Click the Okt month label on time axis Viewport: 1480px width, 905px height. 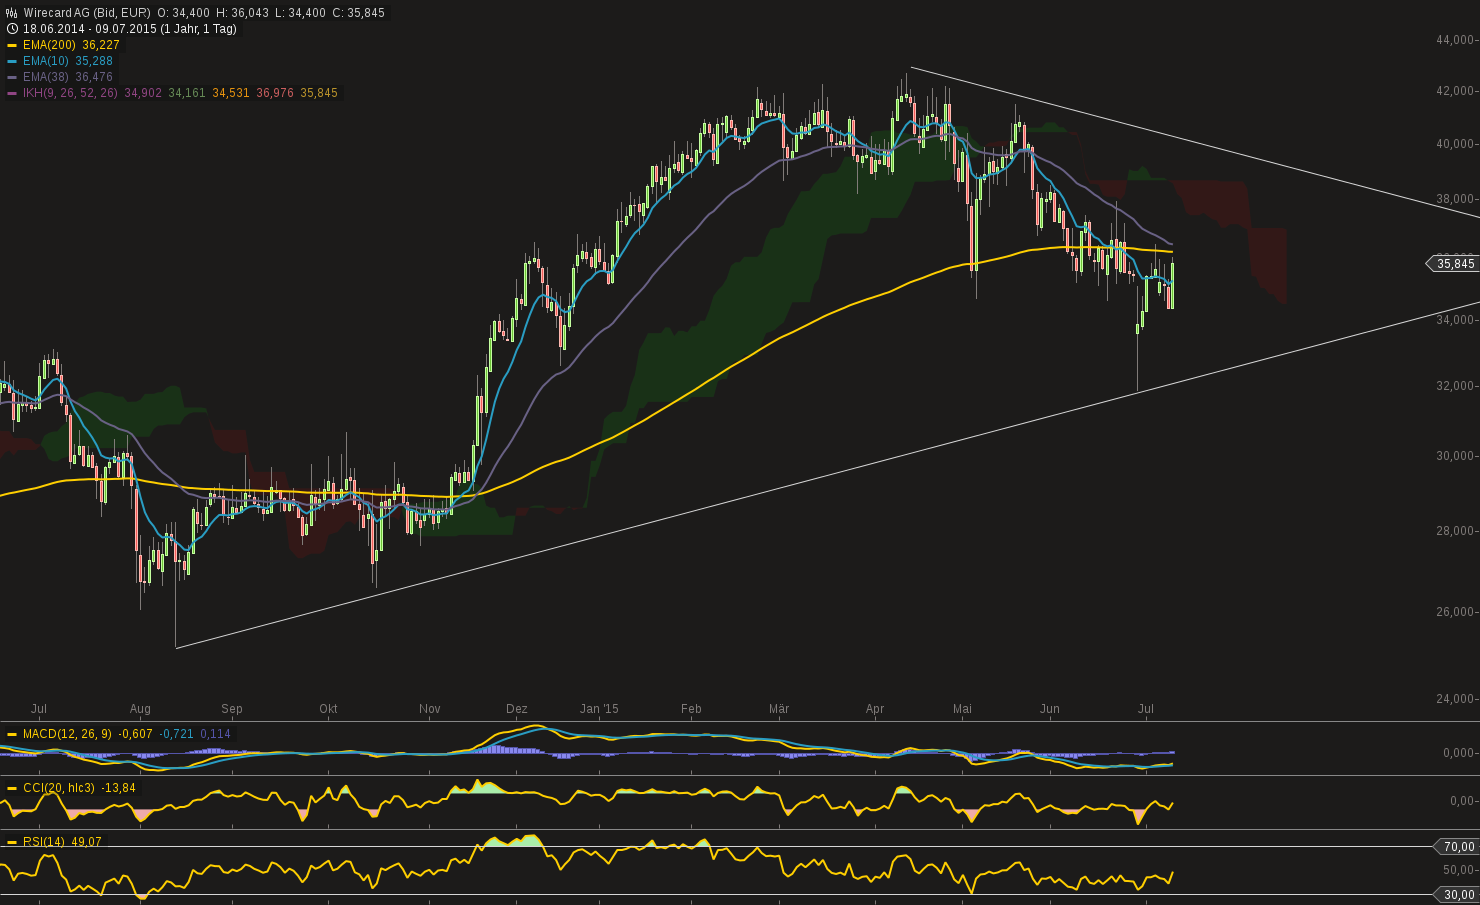(328, 709)
